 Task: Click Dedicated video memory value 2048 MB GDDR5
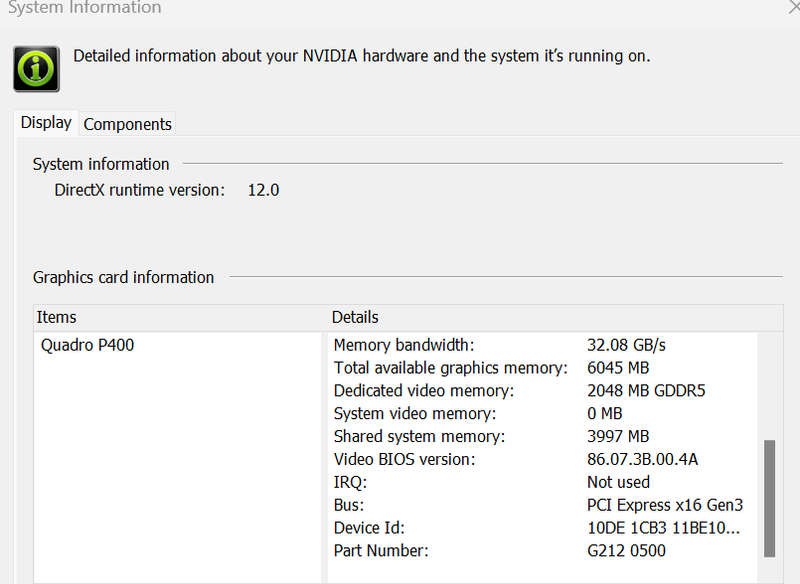click(646, 391)
